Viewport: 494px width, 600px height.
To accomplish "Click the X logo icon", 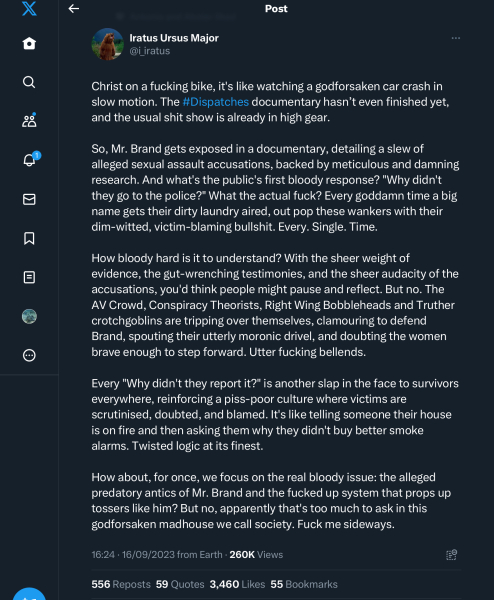I will point(29,8).
